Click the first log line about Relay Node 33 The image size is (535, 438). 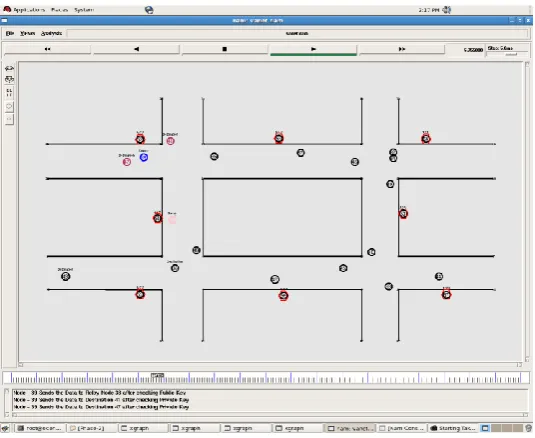100,393
